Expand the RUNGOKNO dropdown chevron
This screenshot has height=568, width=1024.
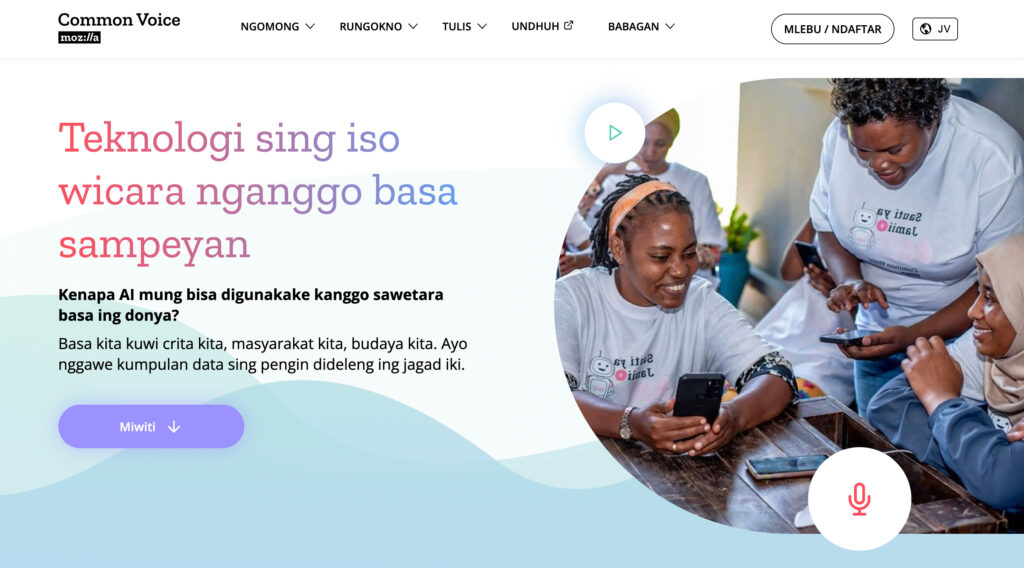point(413,27)
